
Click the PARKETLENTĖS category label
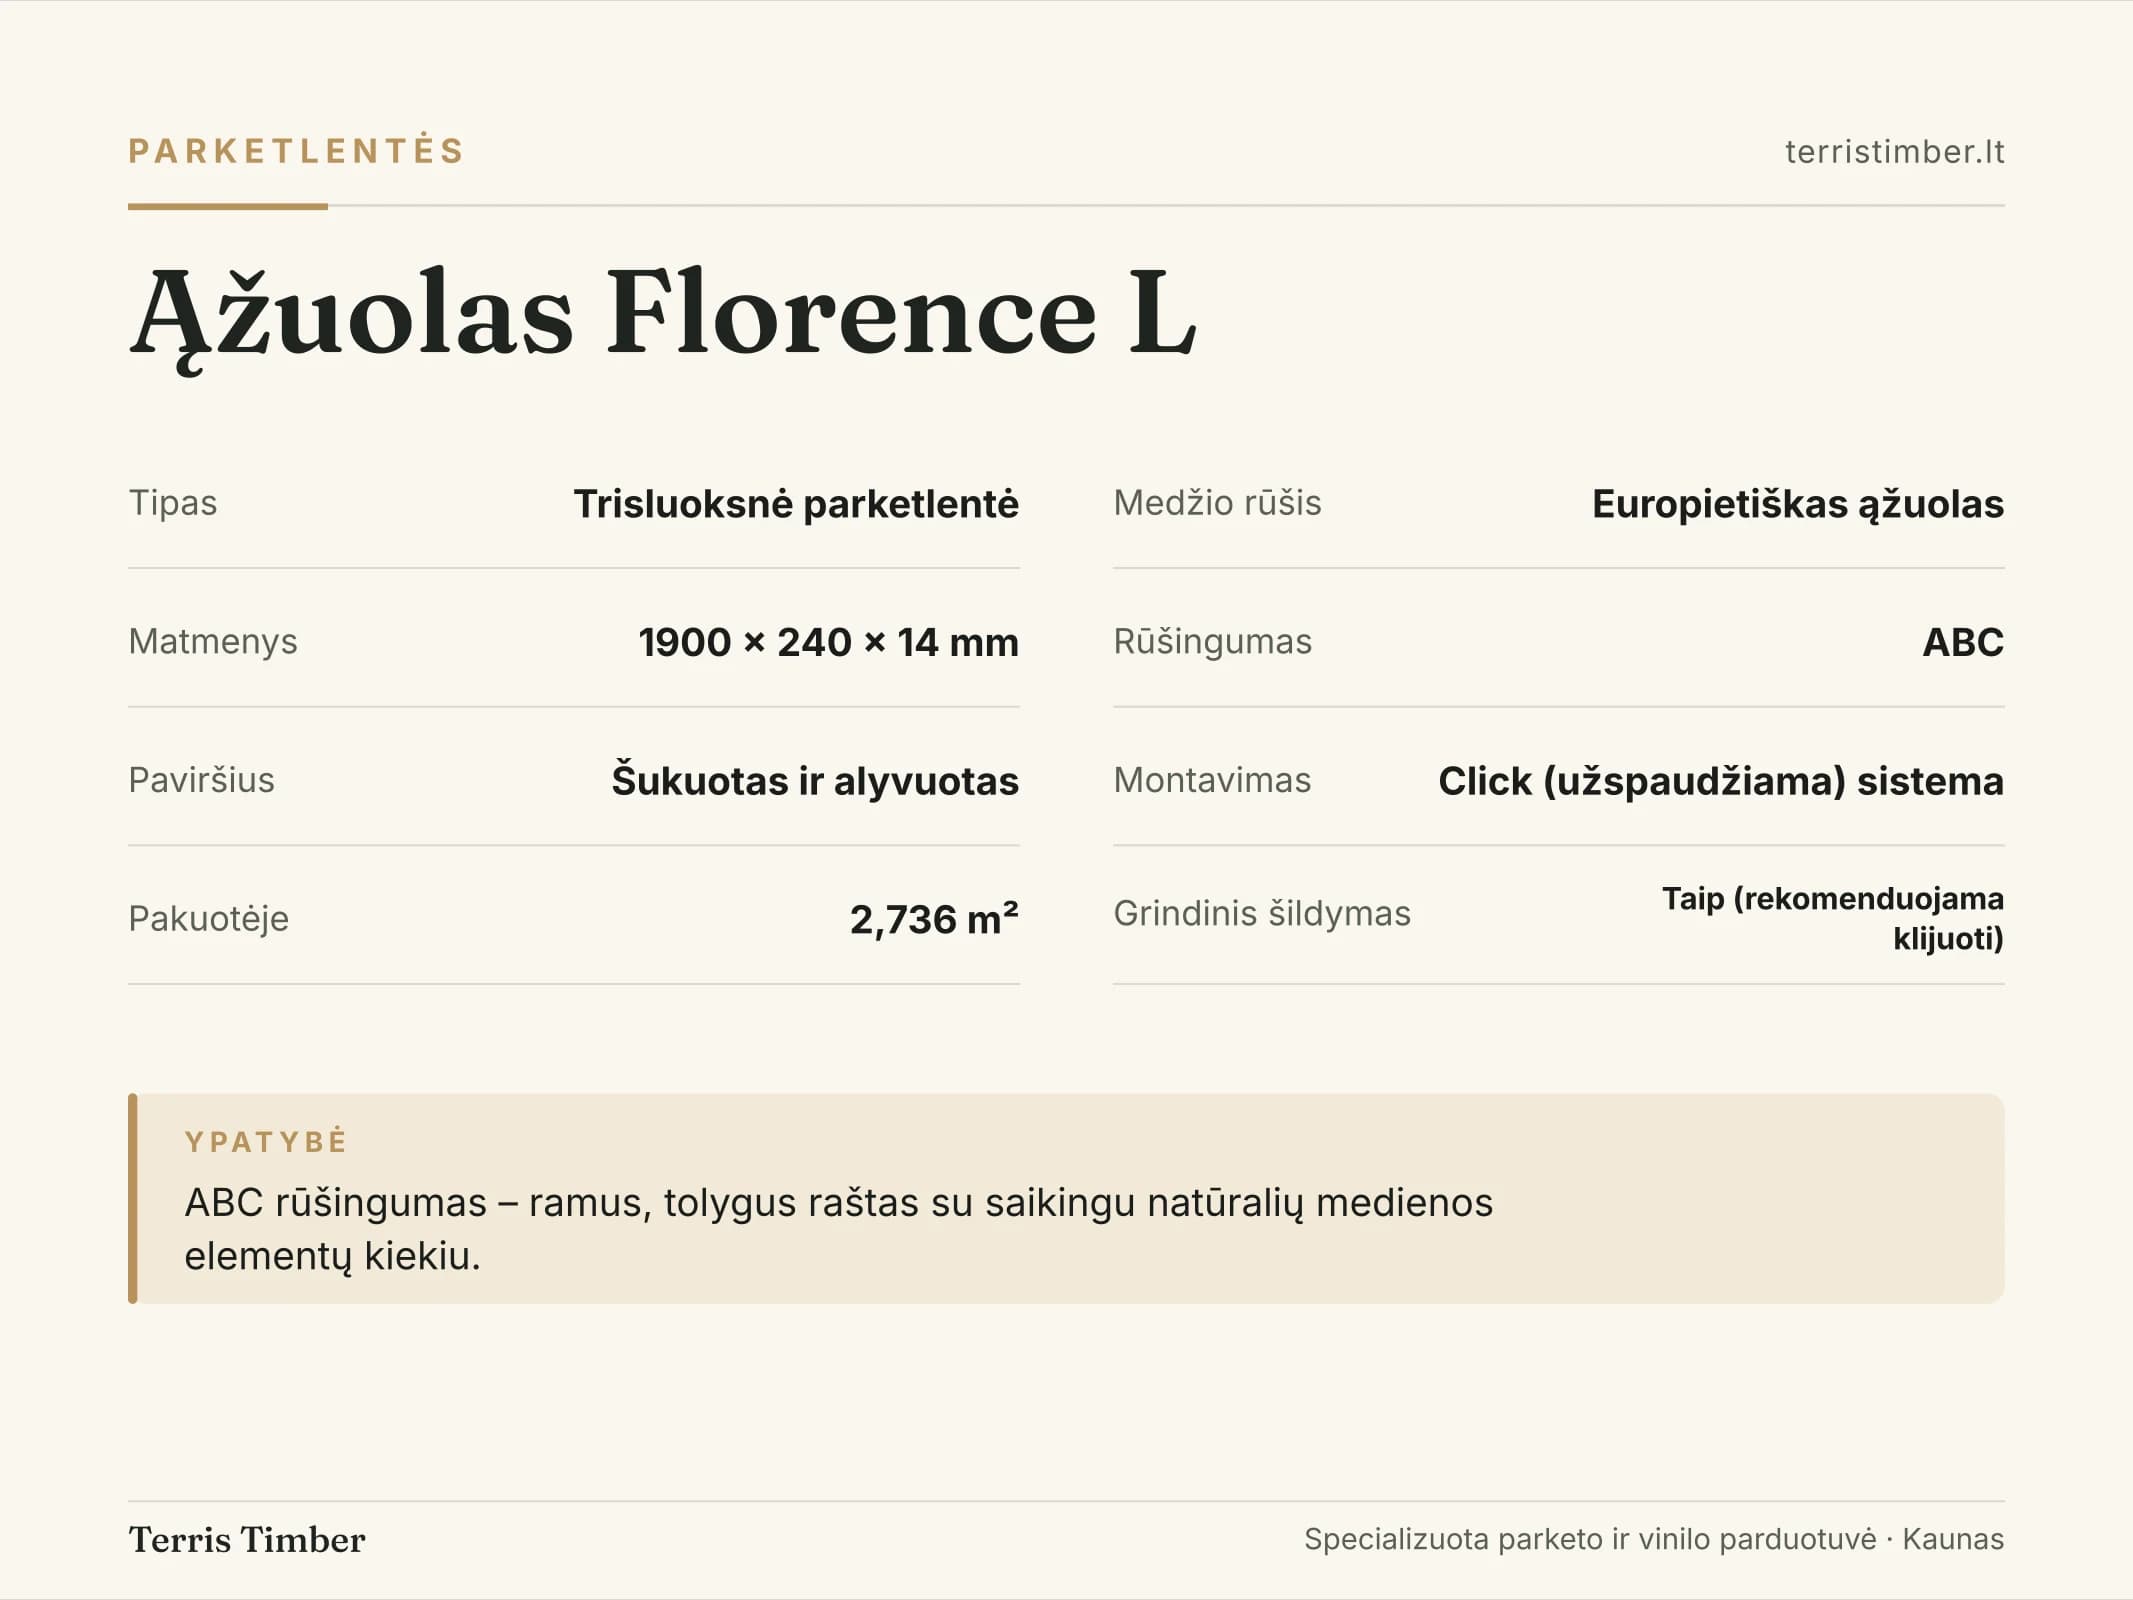[296, 151]
